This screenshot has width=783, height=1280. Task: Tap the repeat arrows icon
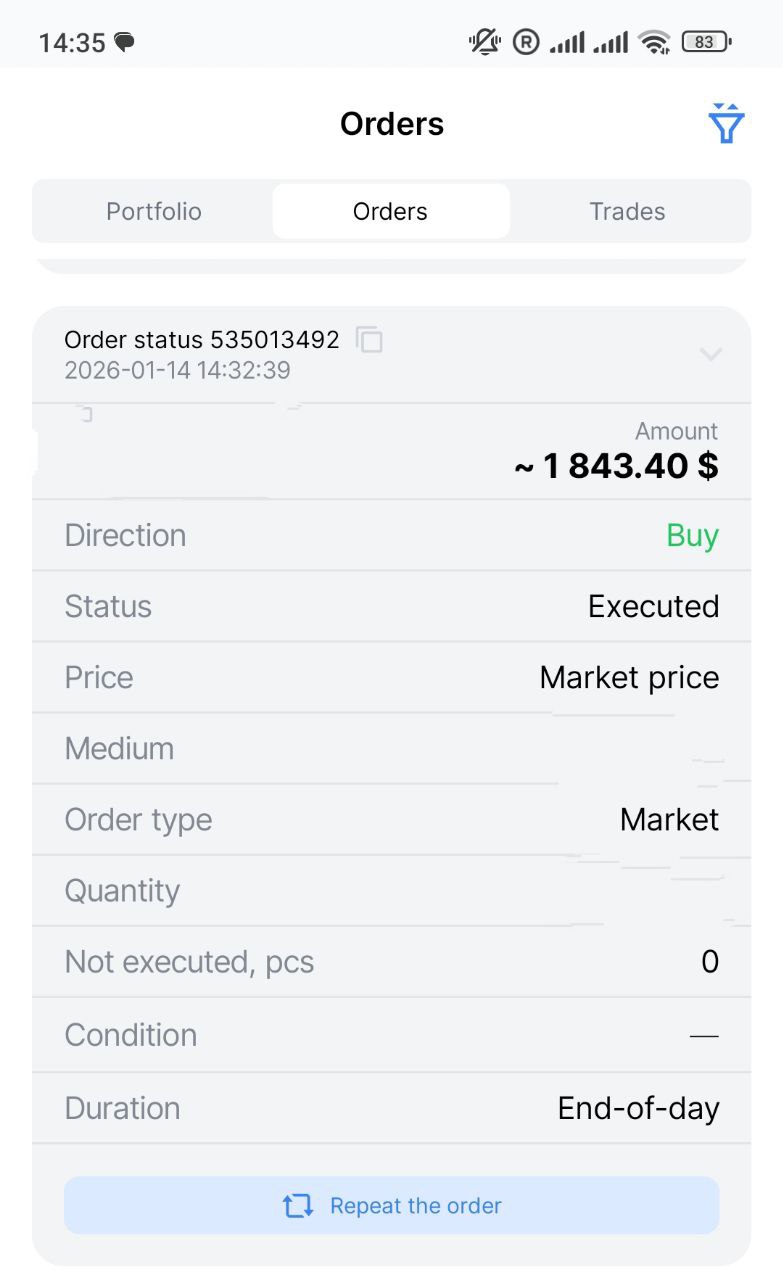(298, 1206)
